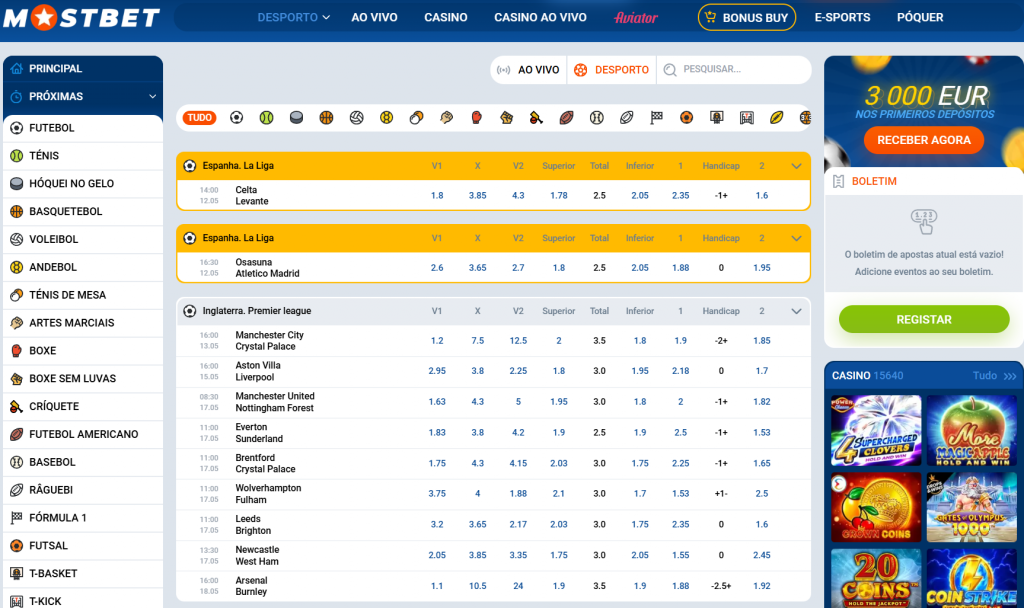
Task: Open the Crown Coins game thumbnail
Action: (x=876, y=507)
